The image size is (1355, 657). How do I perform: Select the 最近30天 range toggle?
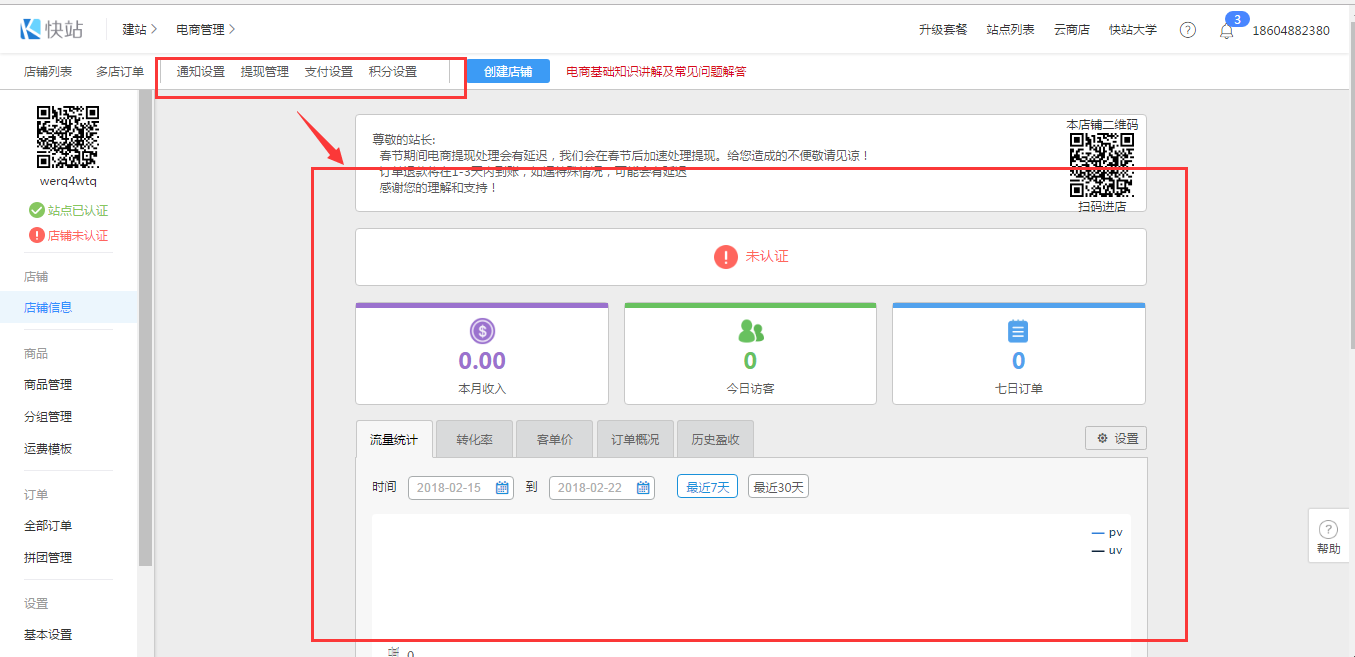click(778, 487)
